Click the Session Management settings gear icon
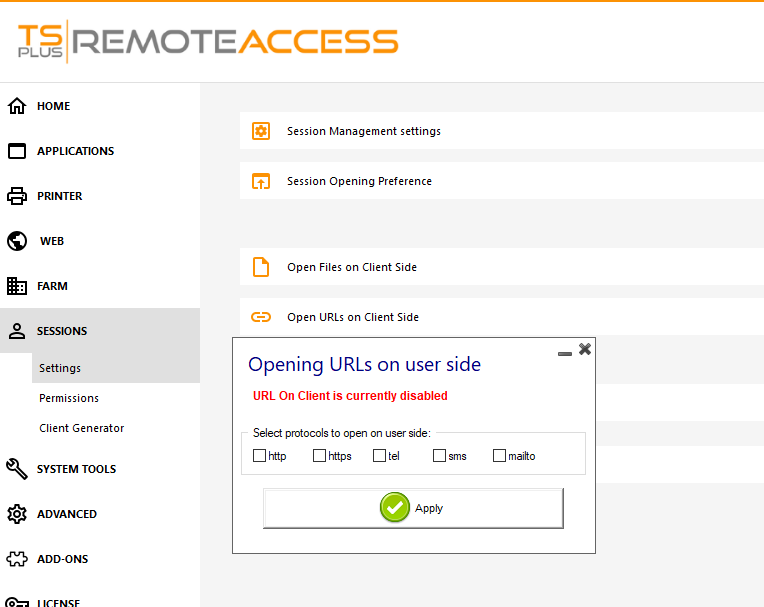Screen dimensions: 764x607 point(261,131)
